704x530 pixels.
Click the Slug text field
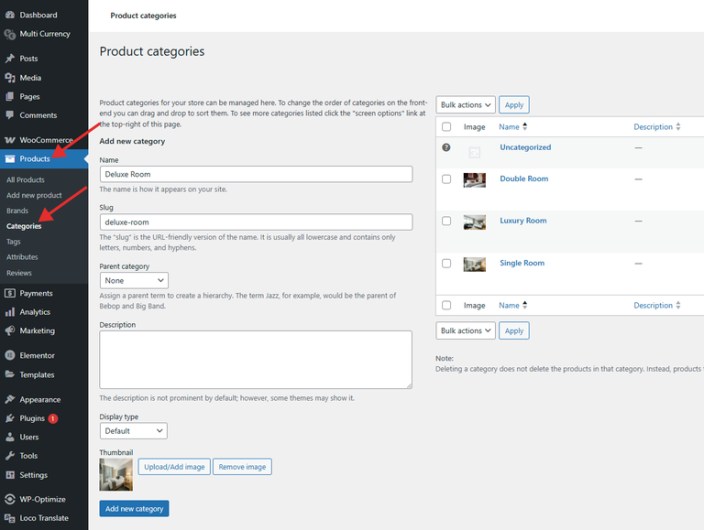256,222
